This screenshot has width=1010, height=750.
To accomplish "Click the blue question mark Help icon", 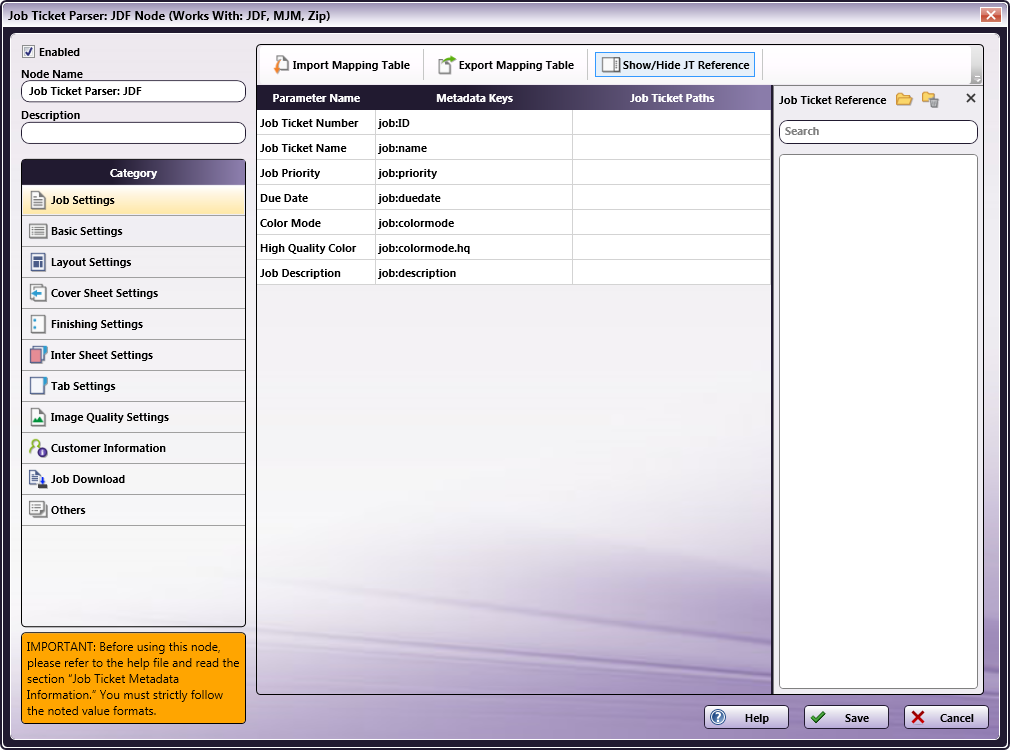I will (x=718, y=717).
